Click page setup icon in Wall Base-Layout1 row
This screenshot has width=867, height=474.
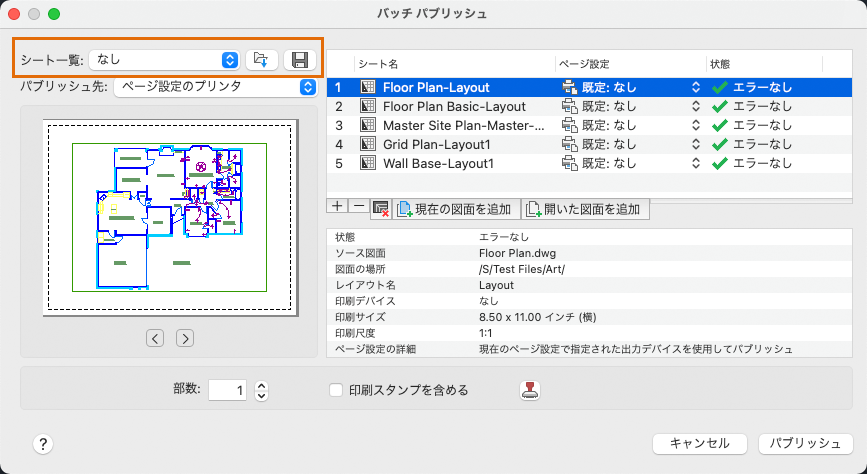pos(570,164)
